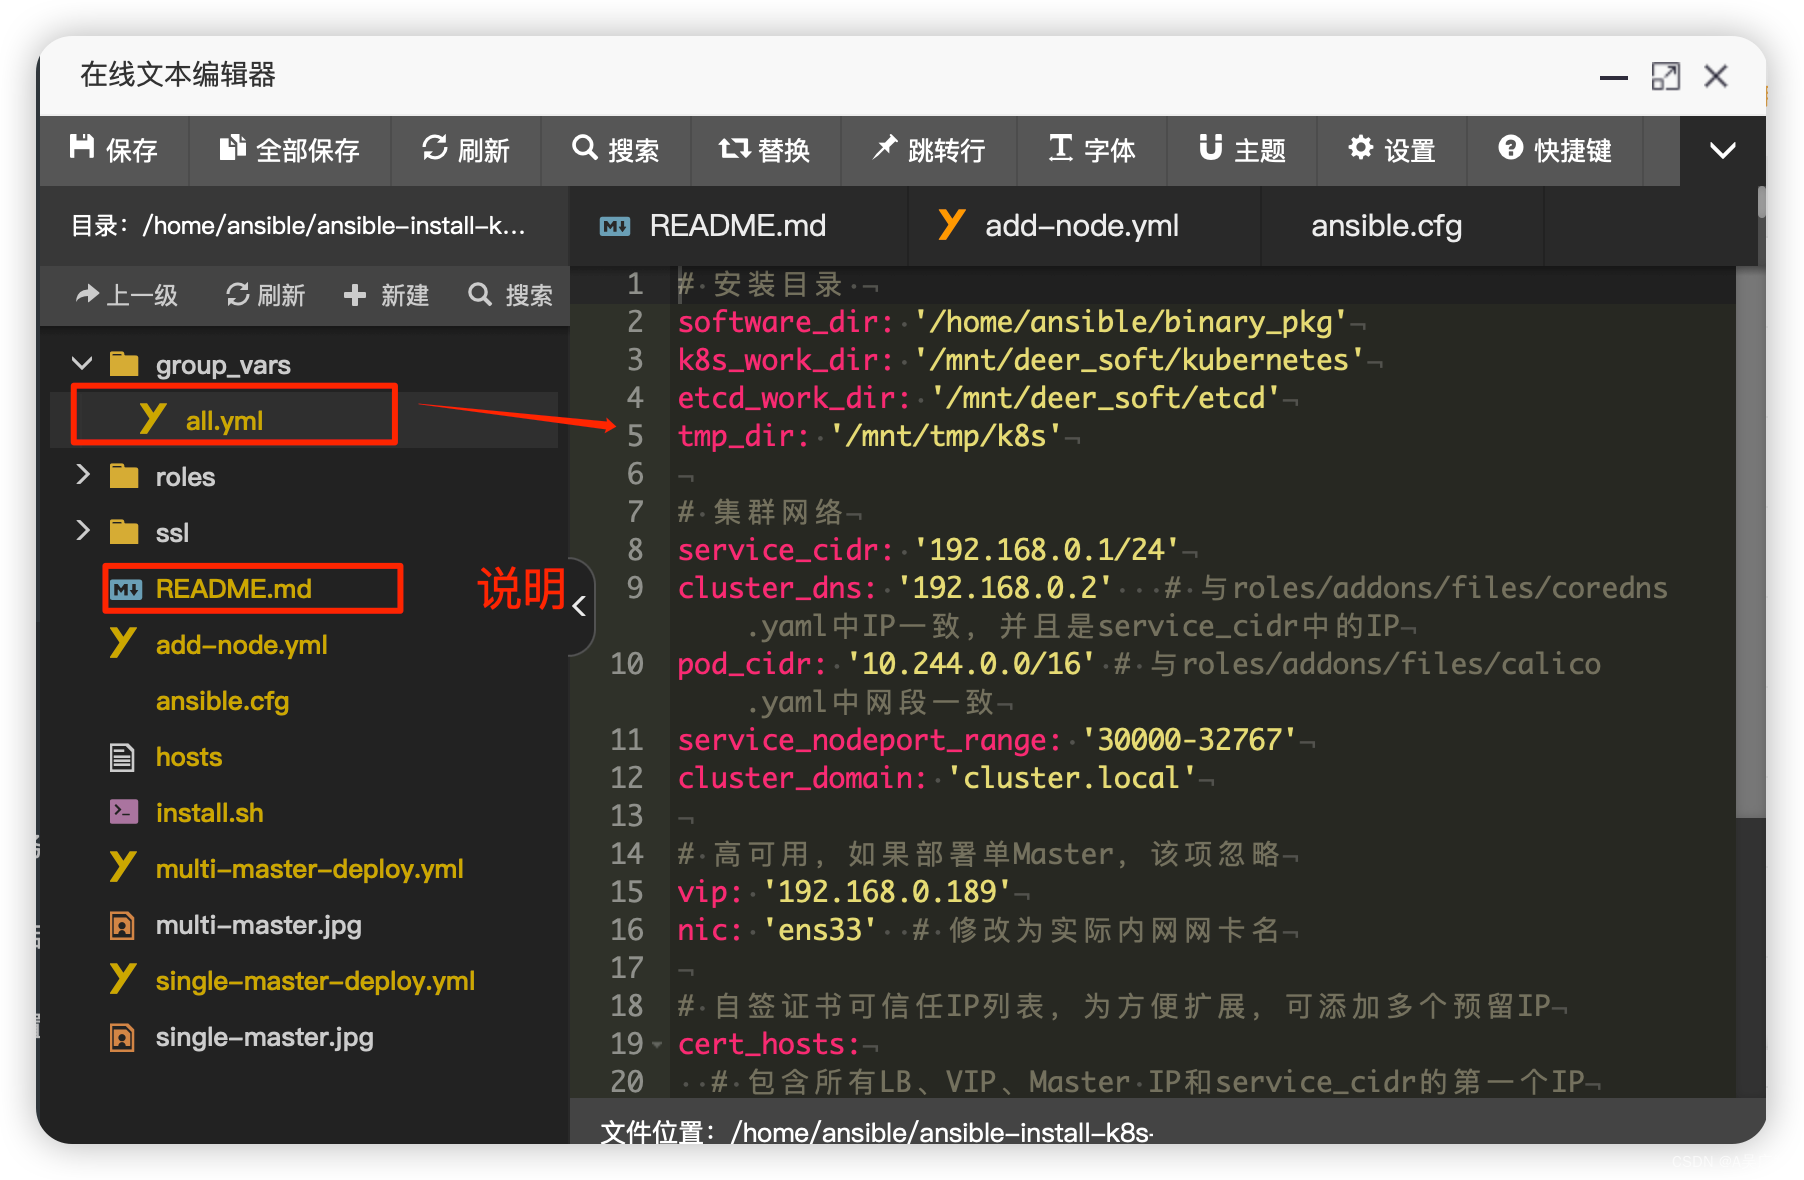This screenshot has width=1804, height=1180.
Task: Click pod_cidr '10.244.0.0/16' line
Action: (x=886, y=664)
